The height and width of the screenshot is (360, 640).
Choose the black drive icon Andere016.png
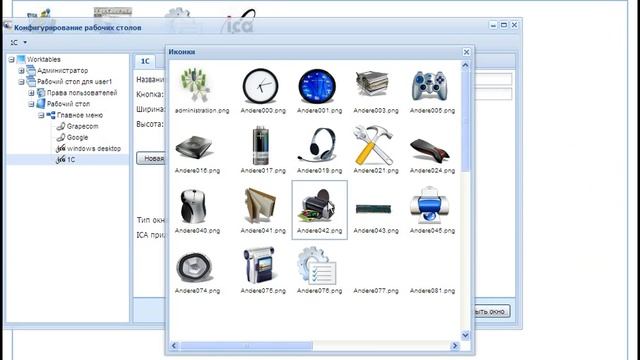(x=194, y=147)
